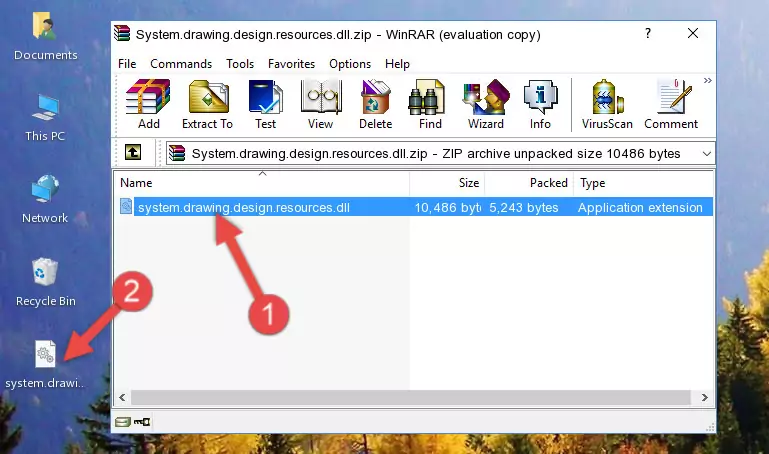Click the Add toolbar icon

[x=148, y=104]
